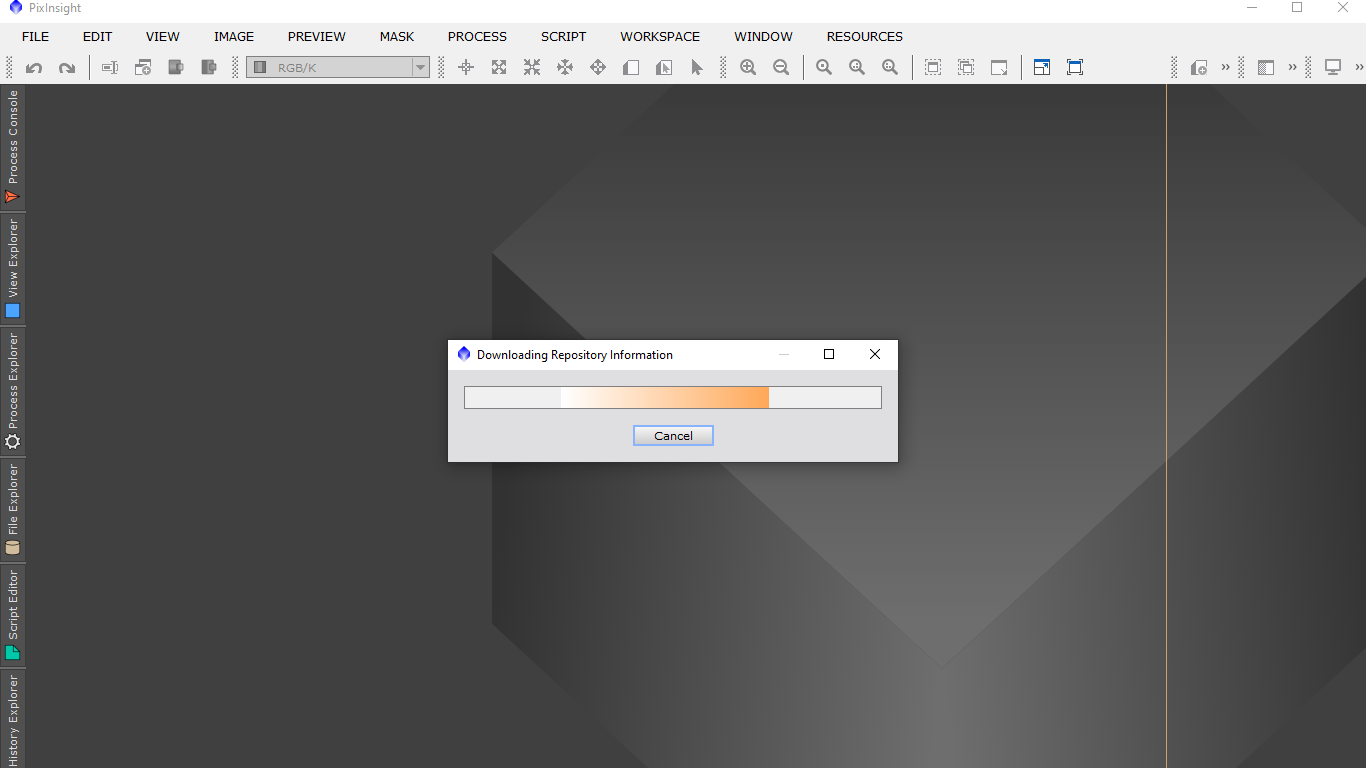
Task: Click the Undo arrow in toolbar
Action: (x=34, y=68)
